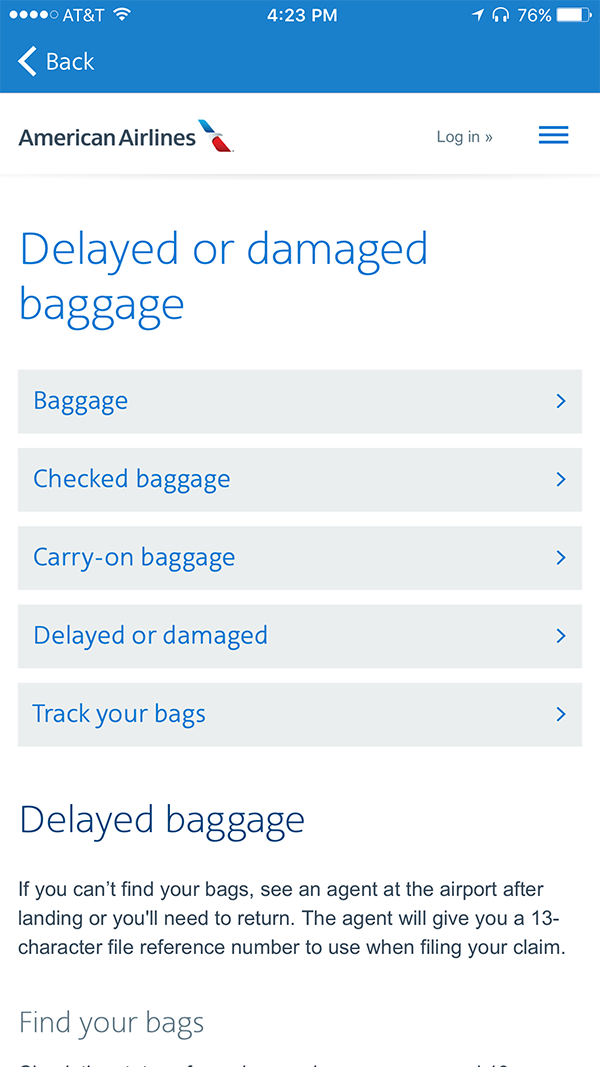Expand the Checked baggage chevron
Image resolution: width=600 pixels, height=1067 pixels.
click(x=561, y=479)
